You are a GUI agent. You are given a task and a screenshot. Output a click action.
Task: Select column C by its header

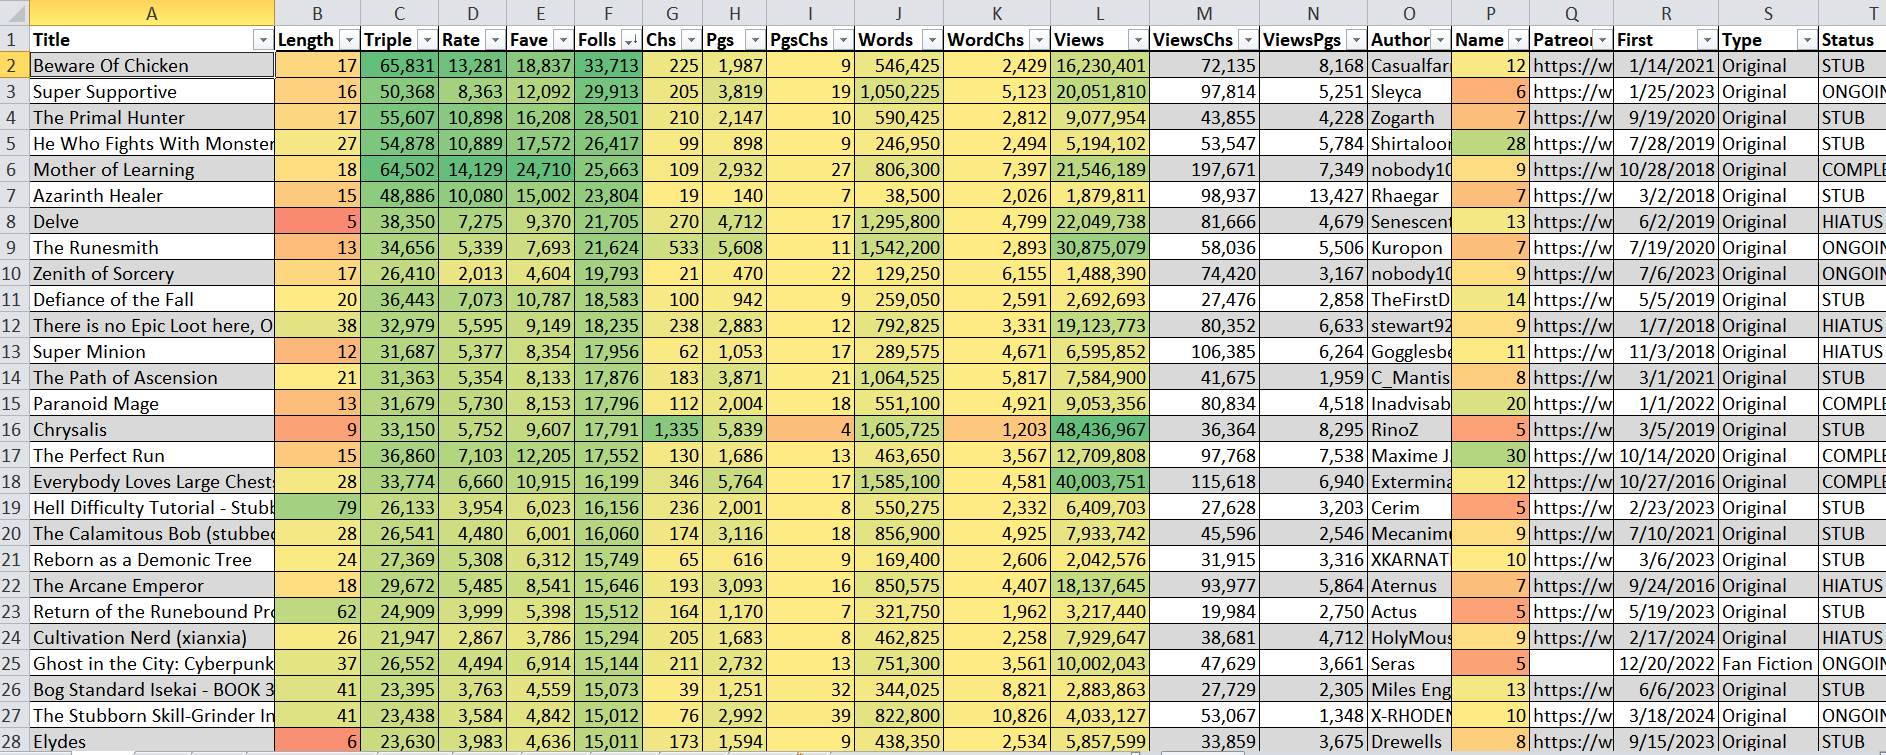click(399, 13)
